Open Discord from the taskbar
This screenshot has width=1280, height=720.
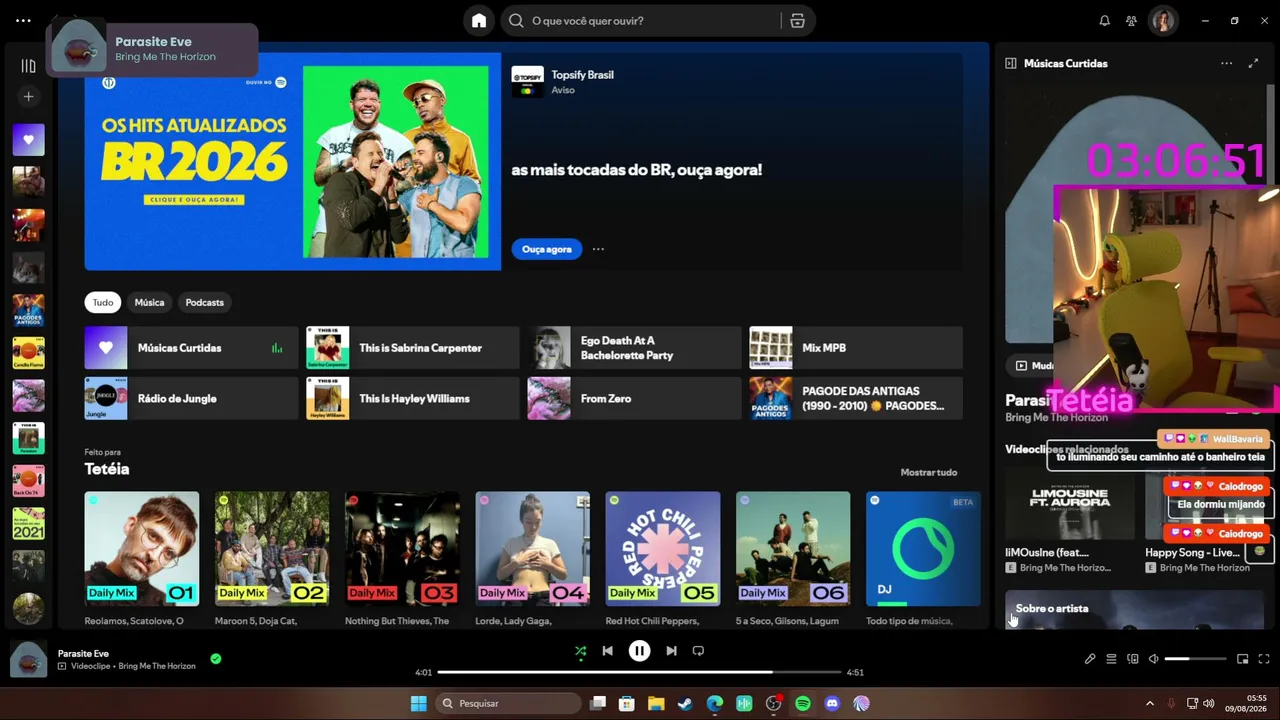(832, 703)
